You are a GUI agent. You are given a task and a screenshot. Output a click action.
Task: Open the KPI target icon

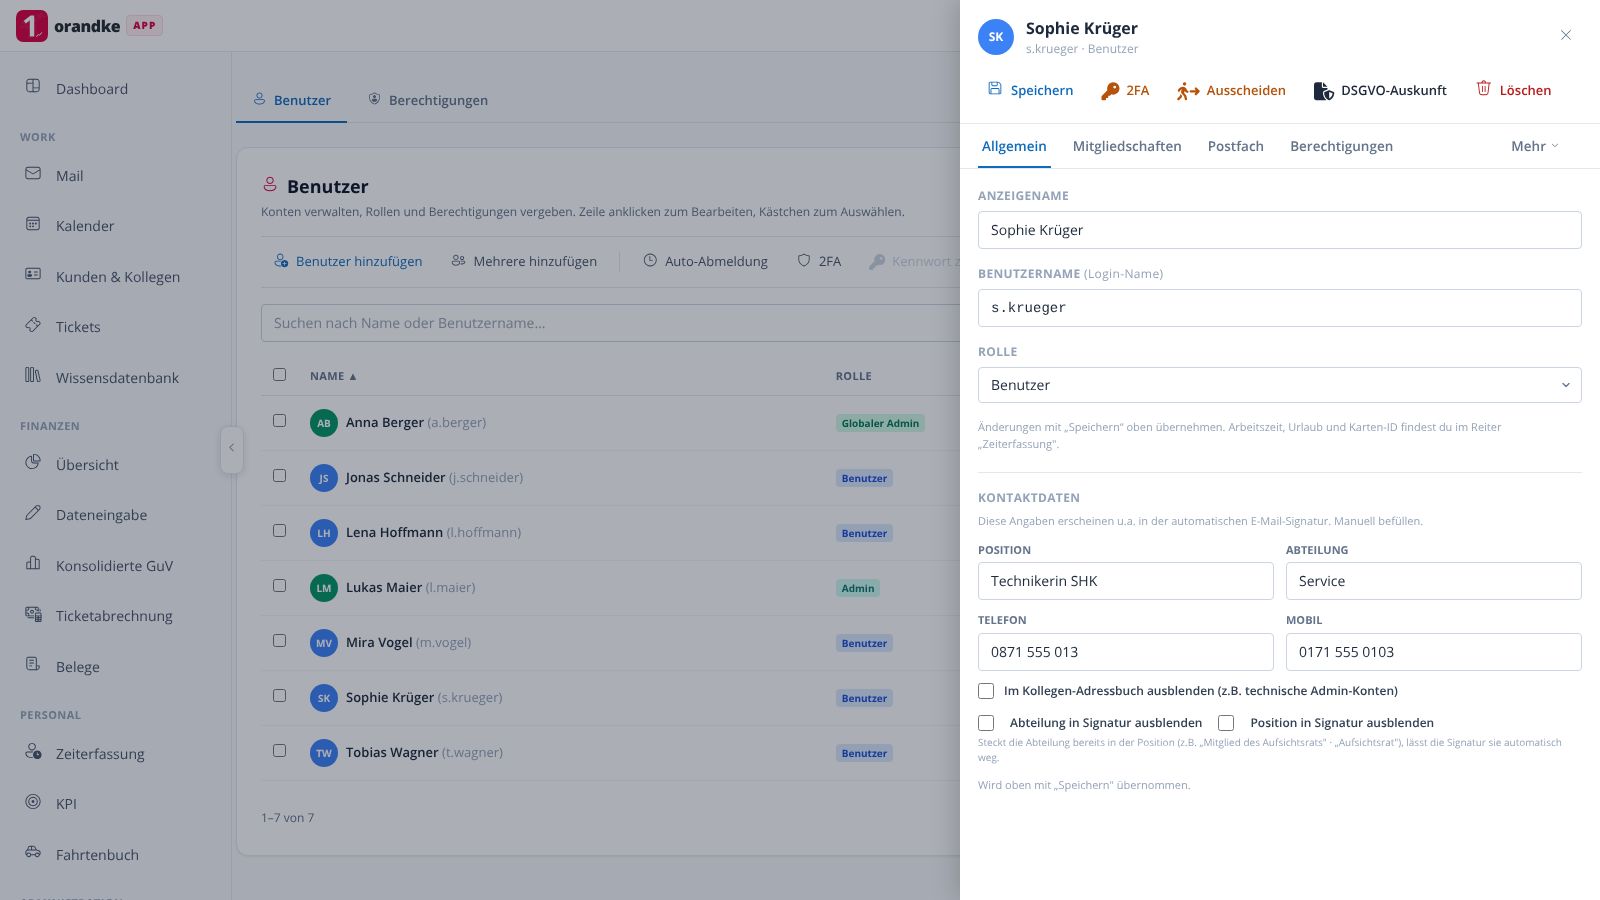pos(33,802)
